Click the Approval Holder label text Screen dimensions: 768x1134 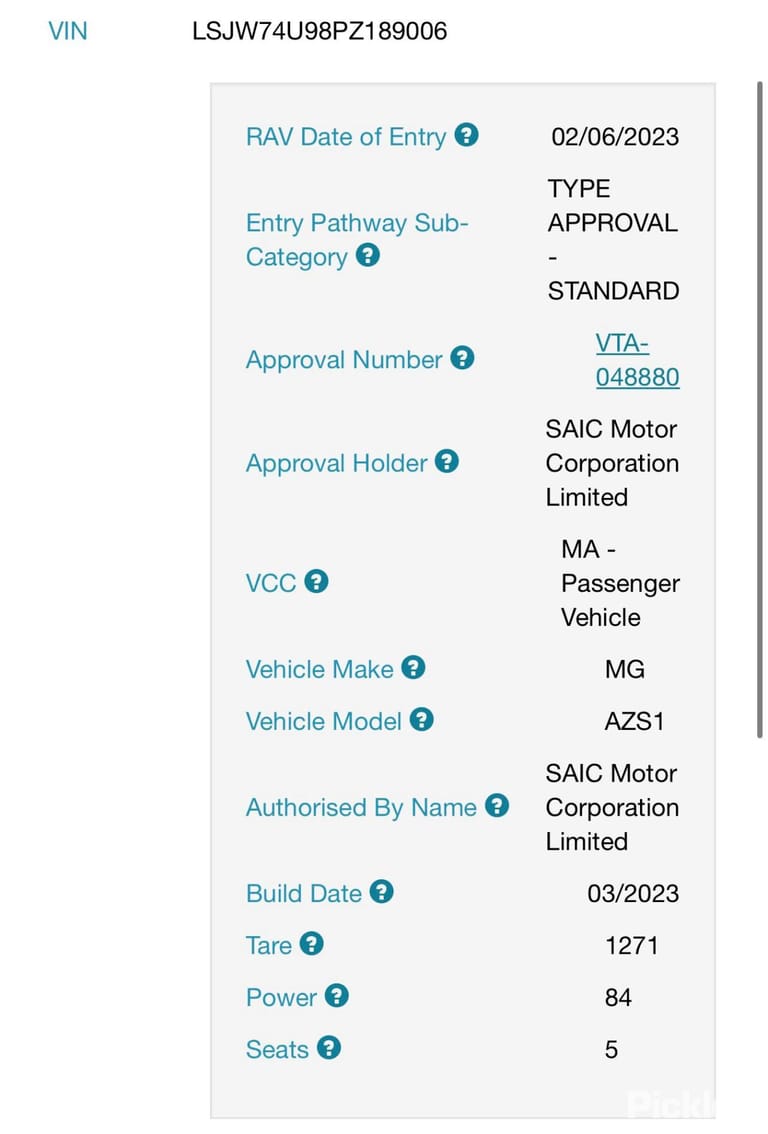(336, 463)
